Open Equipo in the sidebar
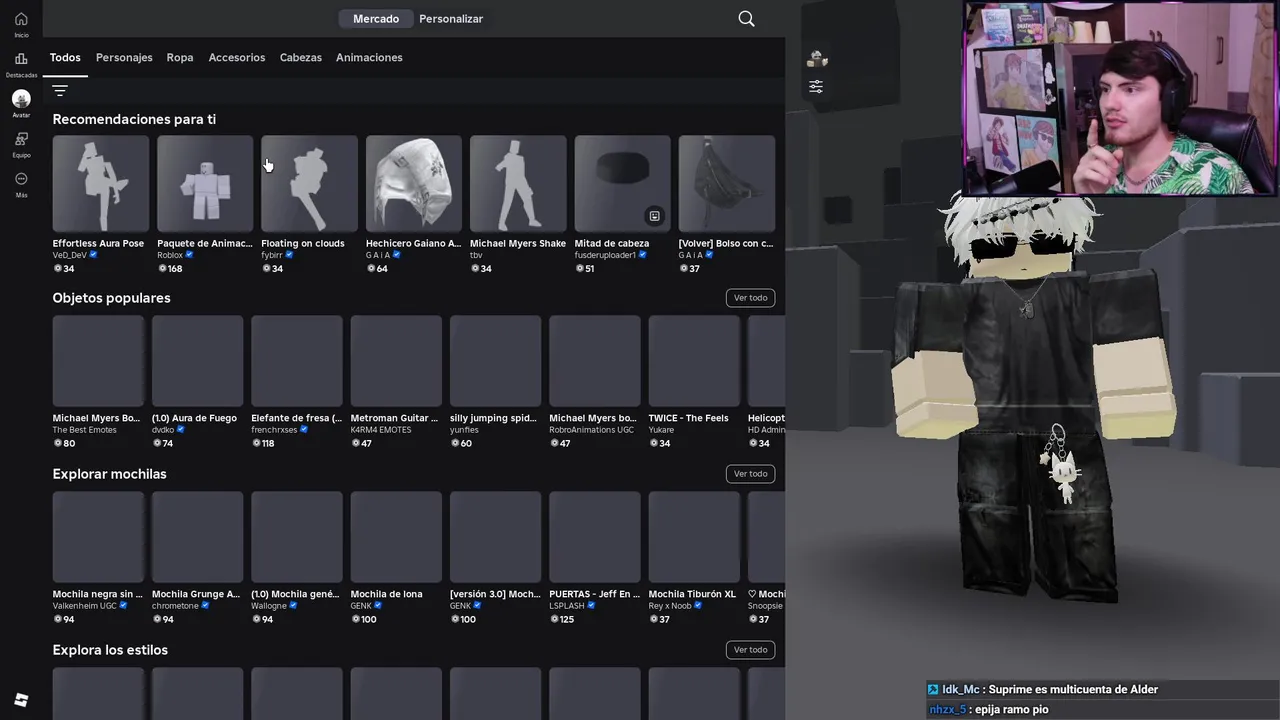The height and width of the screenshot is (720, 1280). (21, 144)
